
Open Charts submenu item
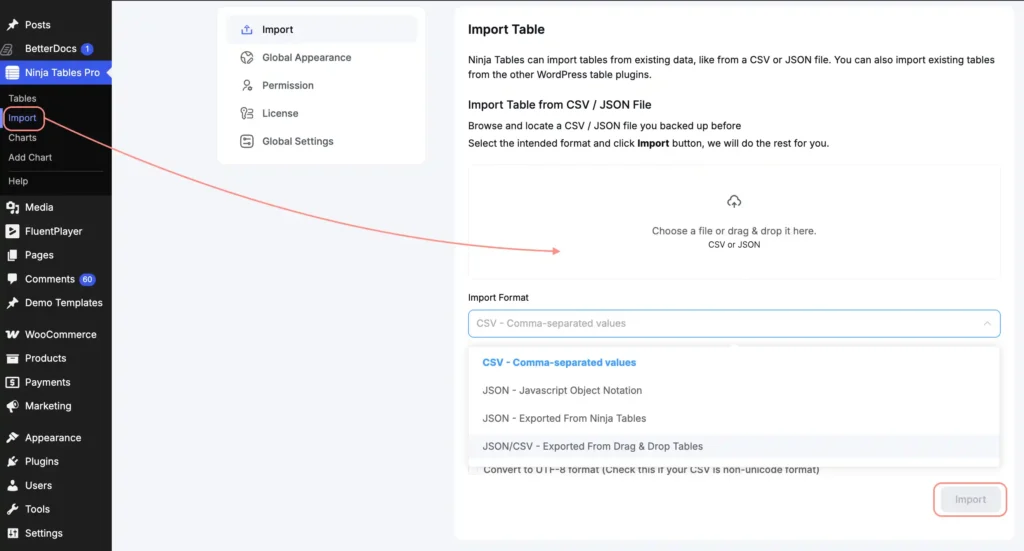pos(22,138)
